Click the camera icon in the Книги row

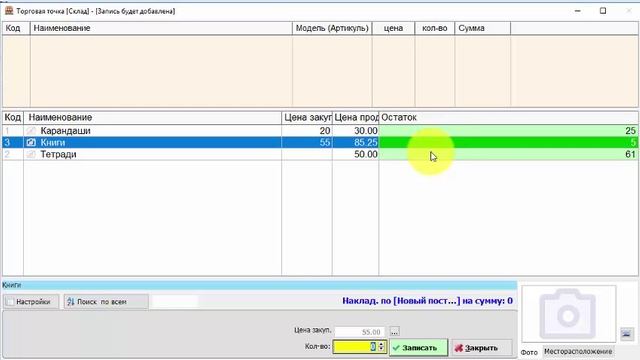click(31, 142)
